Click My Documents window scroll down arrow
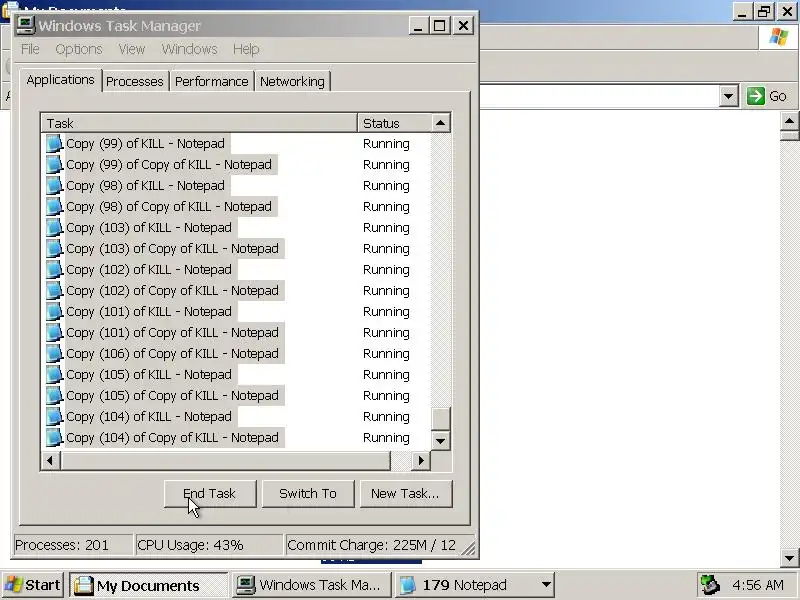The height and width of the screenshot is (600, 800). click(789, 558)
